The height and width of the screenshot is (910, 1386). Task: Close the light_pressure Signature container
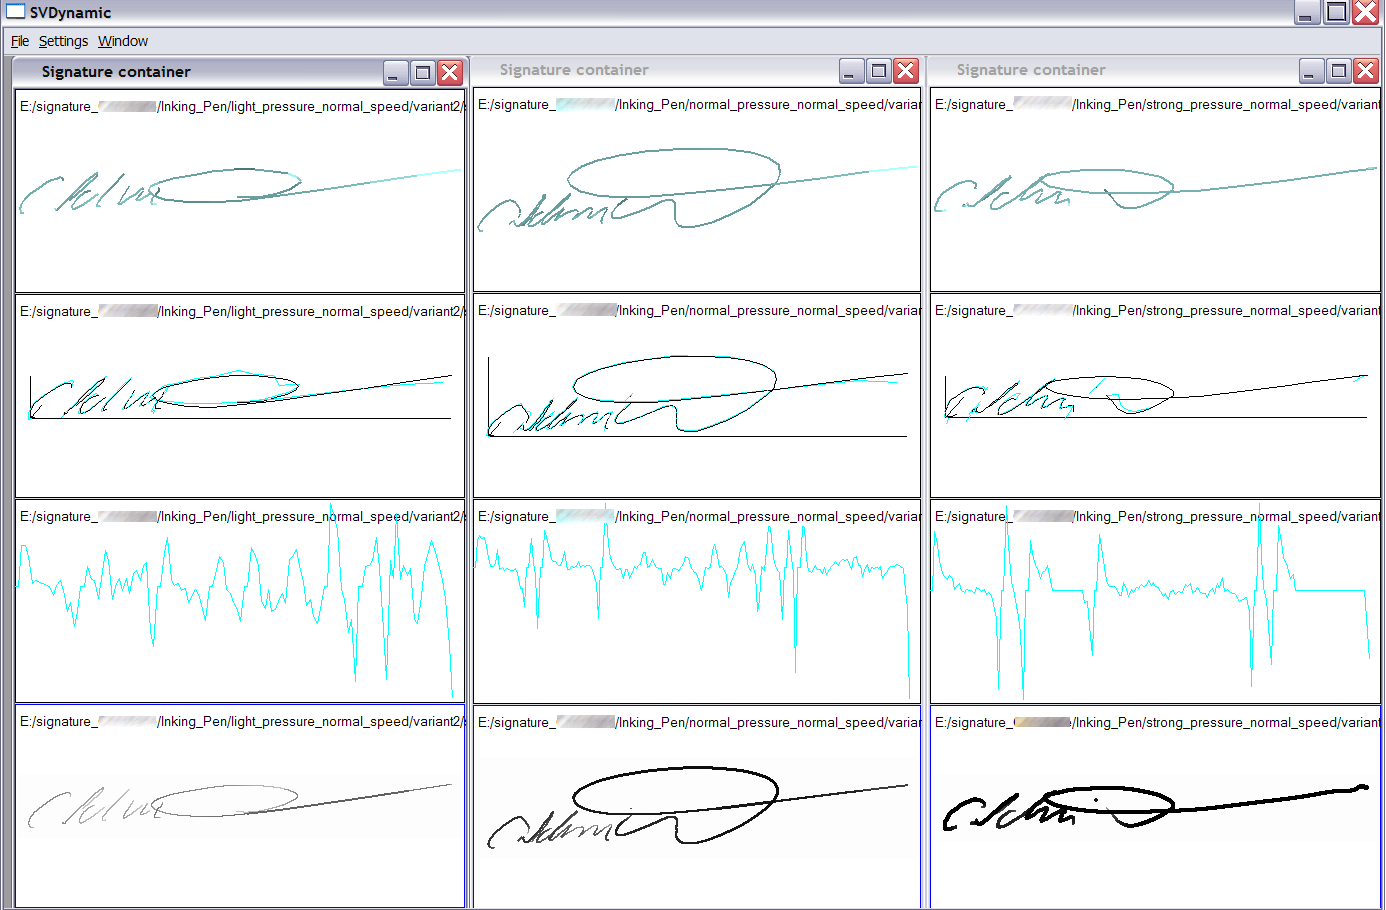pos(450,72)
